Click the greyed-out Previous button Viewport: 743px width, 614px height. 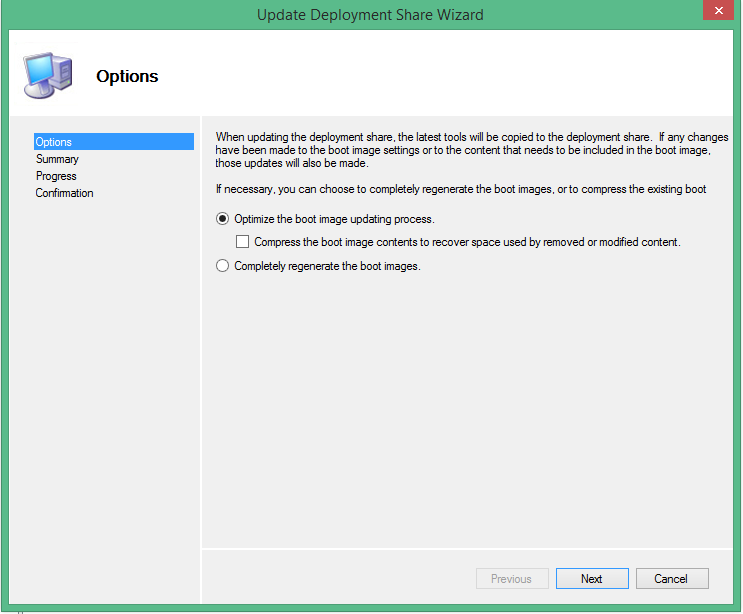[x=511, y=579]
